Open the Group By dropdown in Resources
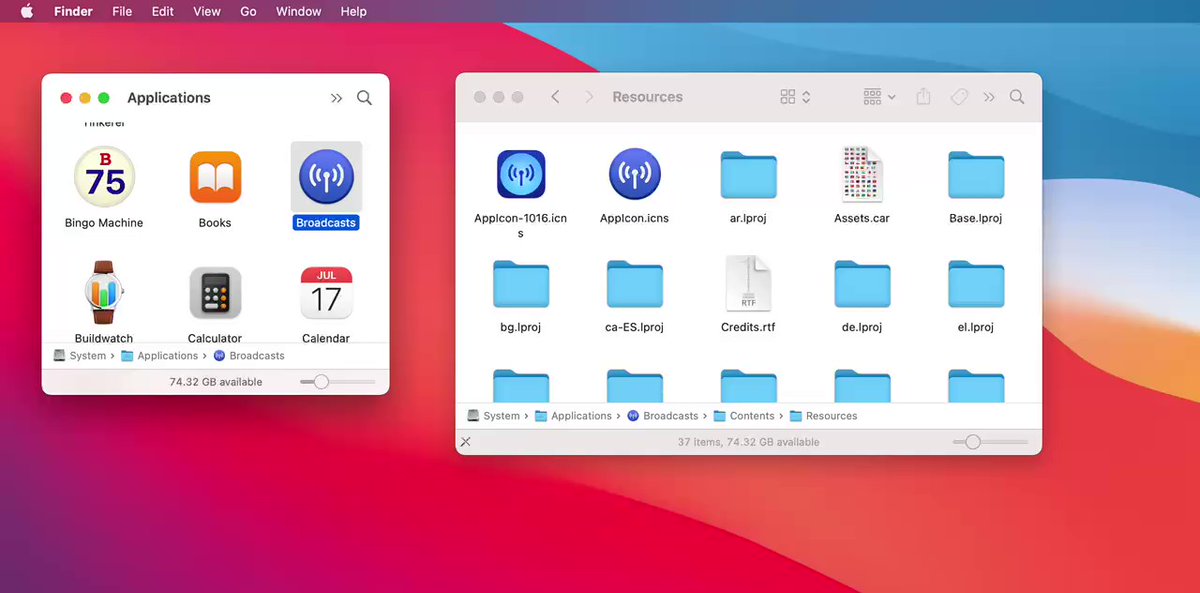Viewport: 1200px width, 593px height. (879, 97)
